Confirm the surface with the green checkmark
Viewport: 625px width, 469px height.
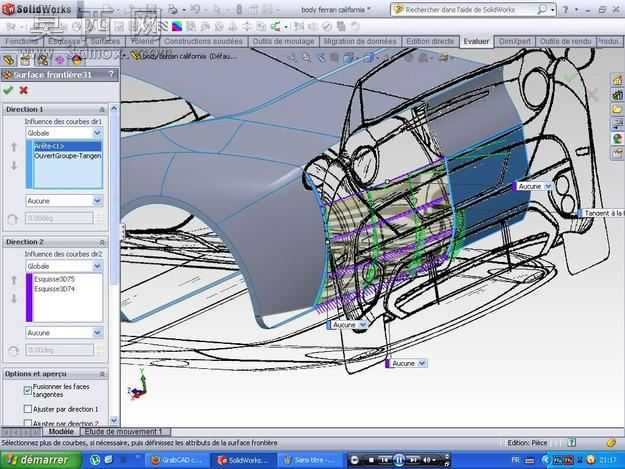8,90
